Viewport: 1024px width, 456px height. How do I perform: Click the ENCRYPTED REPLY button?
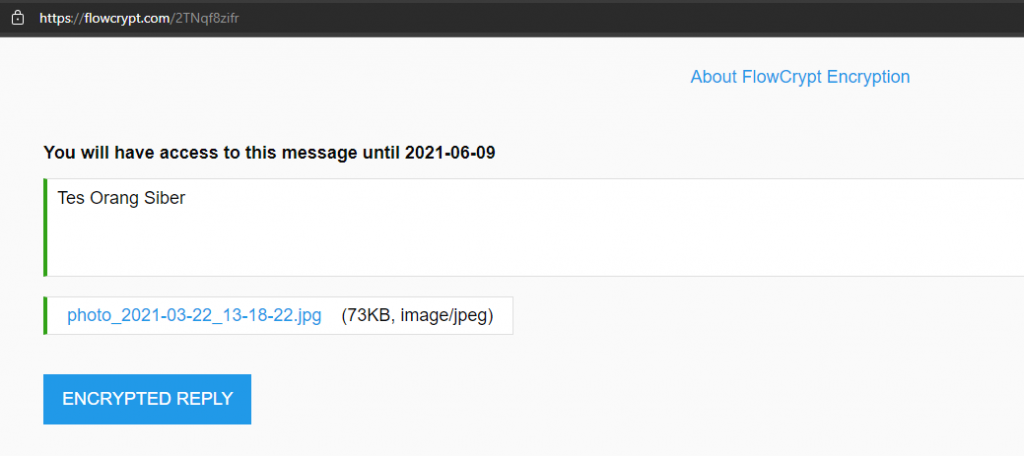(147, 399)
